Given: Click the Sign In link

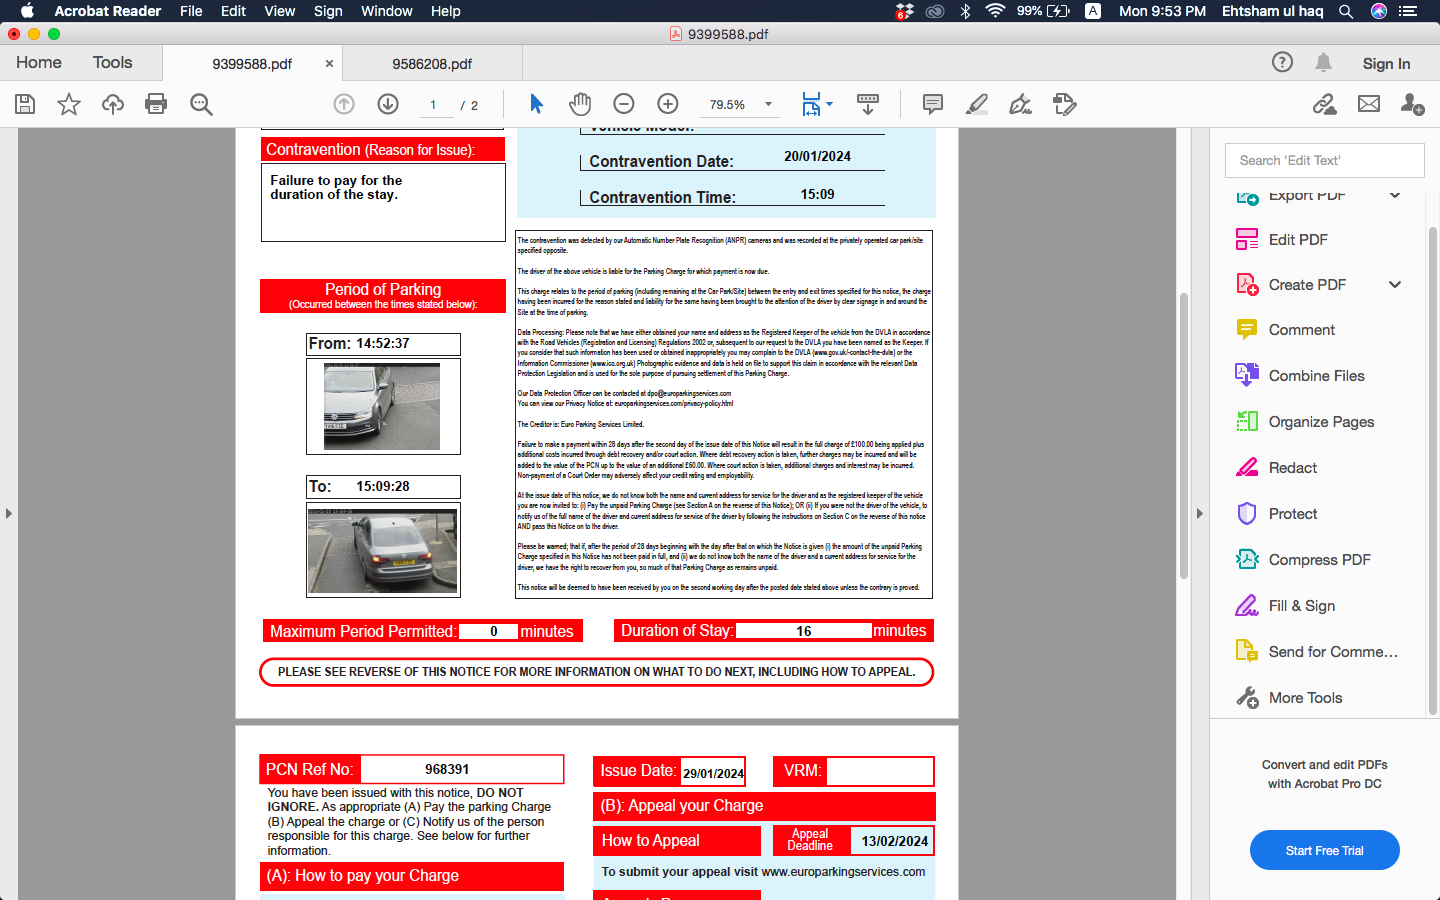Looking at the screenshot, I should click(x=1386, y=63).
